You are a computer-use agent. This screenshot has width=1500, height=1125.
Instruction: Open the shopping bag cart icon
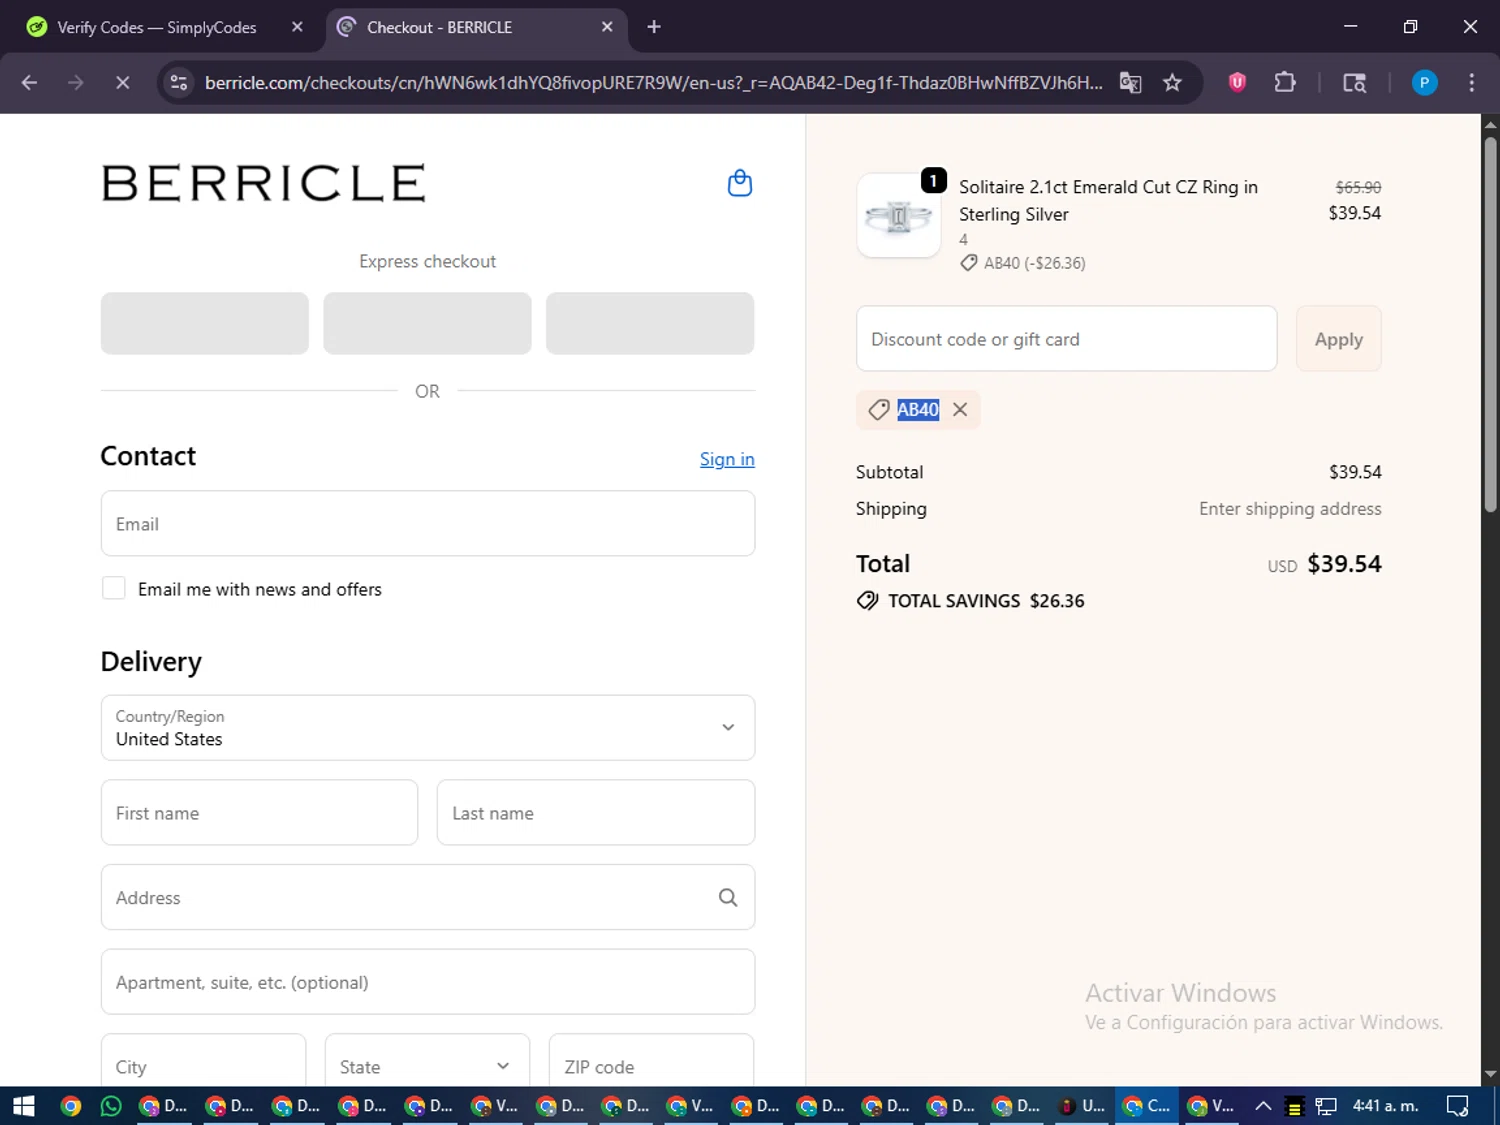click(x=740, y=183)
